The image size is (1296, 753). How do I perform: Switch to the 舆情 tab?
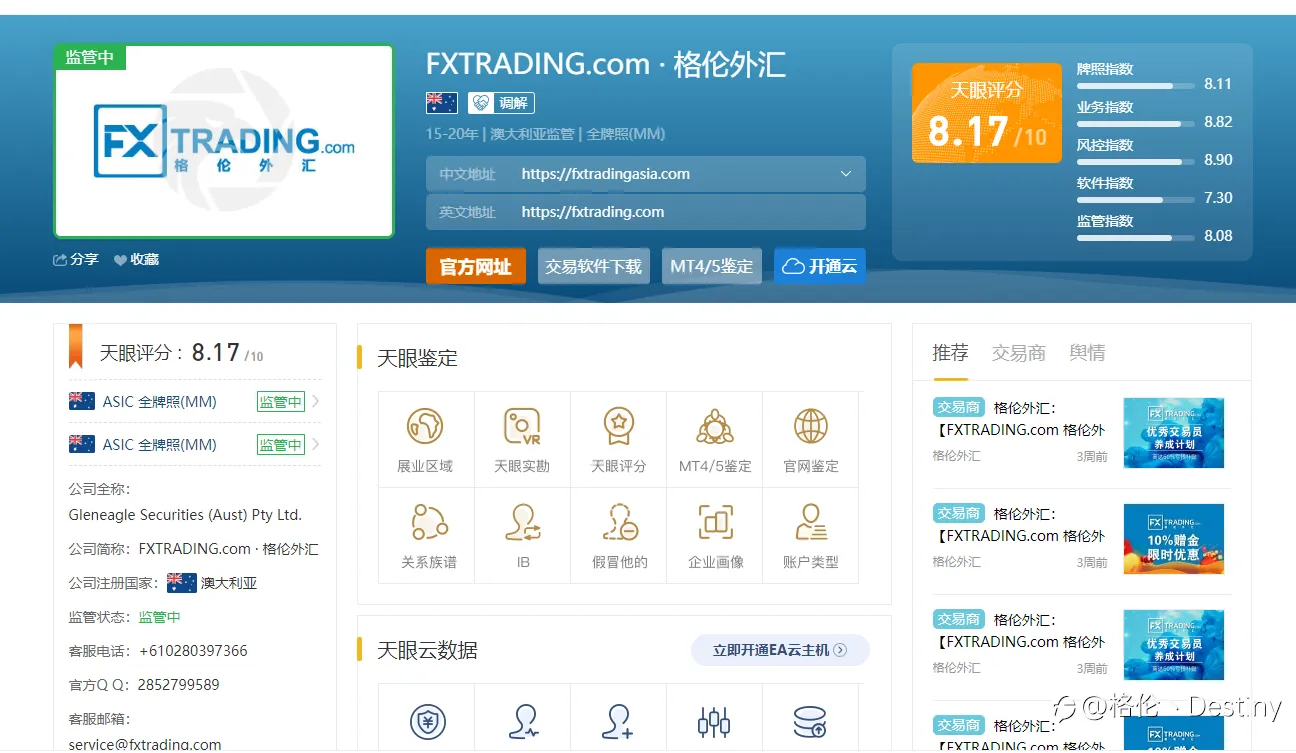click(x=1087, y=353)
